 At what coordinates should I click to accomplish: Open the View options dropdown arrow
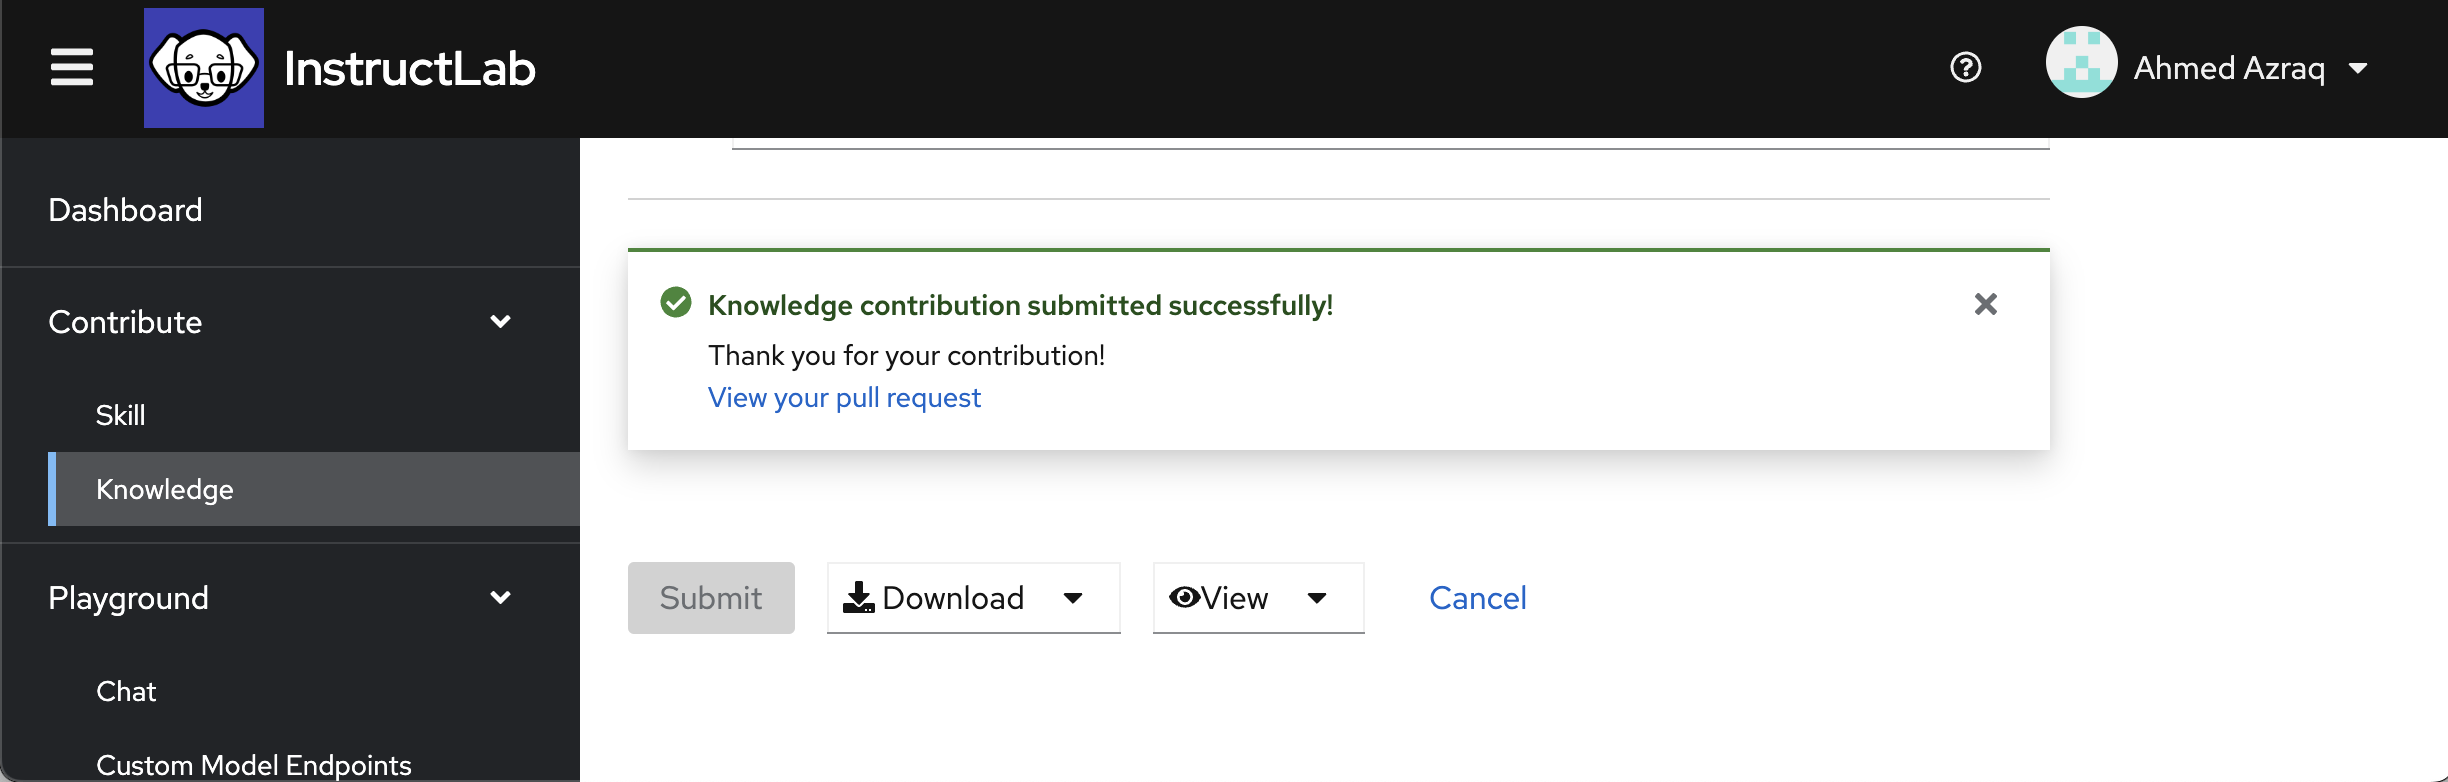coord(1318,599)
